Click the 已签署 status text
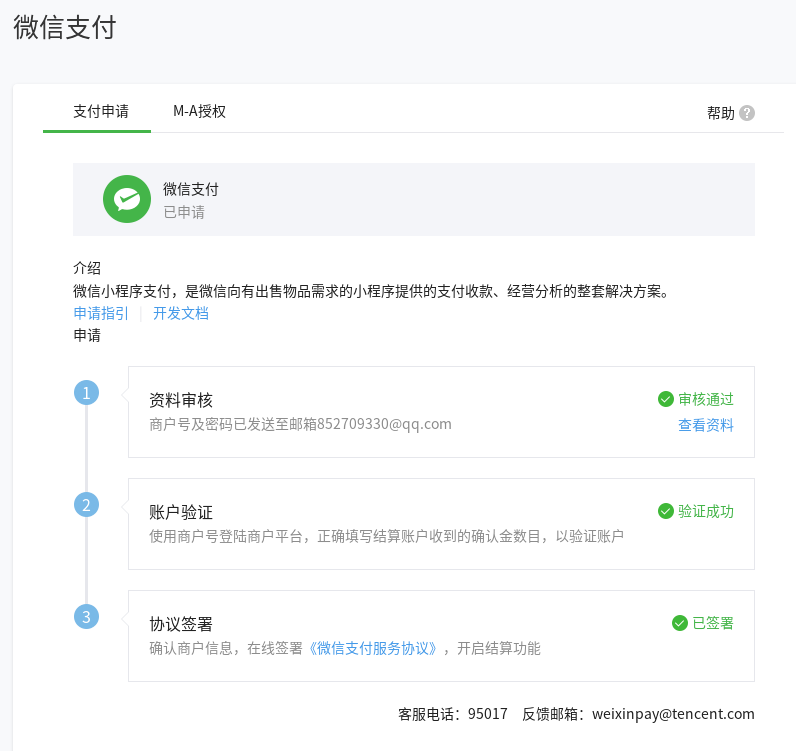 [713, 623]
